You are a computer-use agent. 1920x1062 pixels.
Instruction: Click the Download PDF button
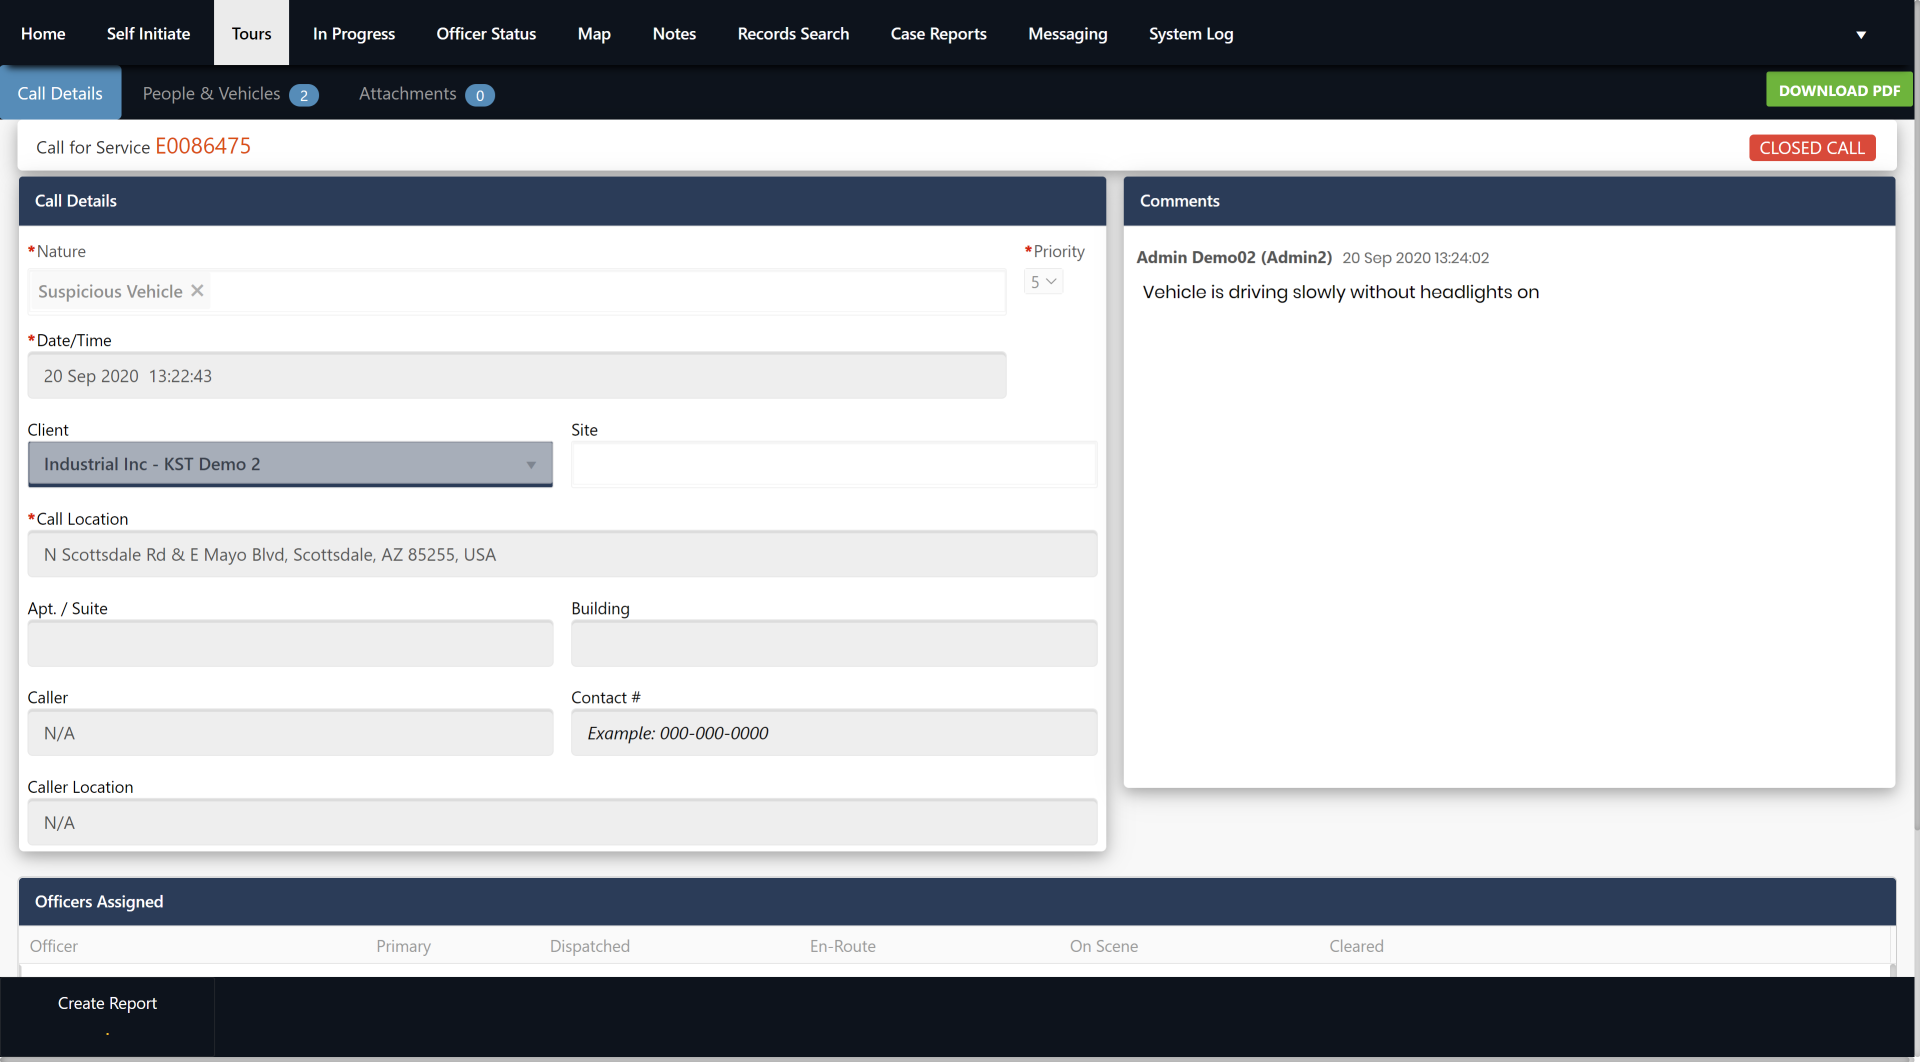1838,91
